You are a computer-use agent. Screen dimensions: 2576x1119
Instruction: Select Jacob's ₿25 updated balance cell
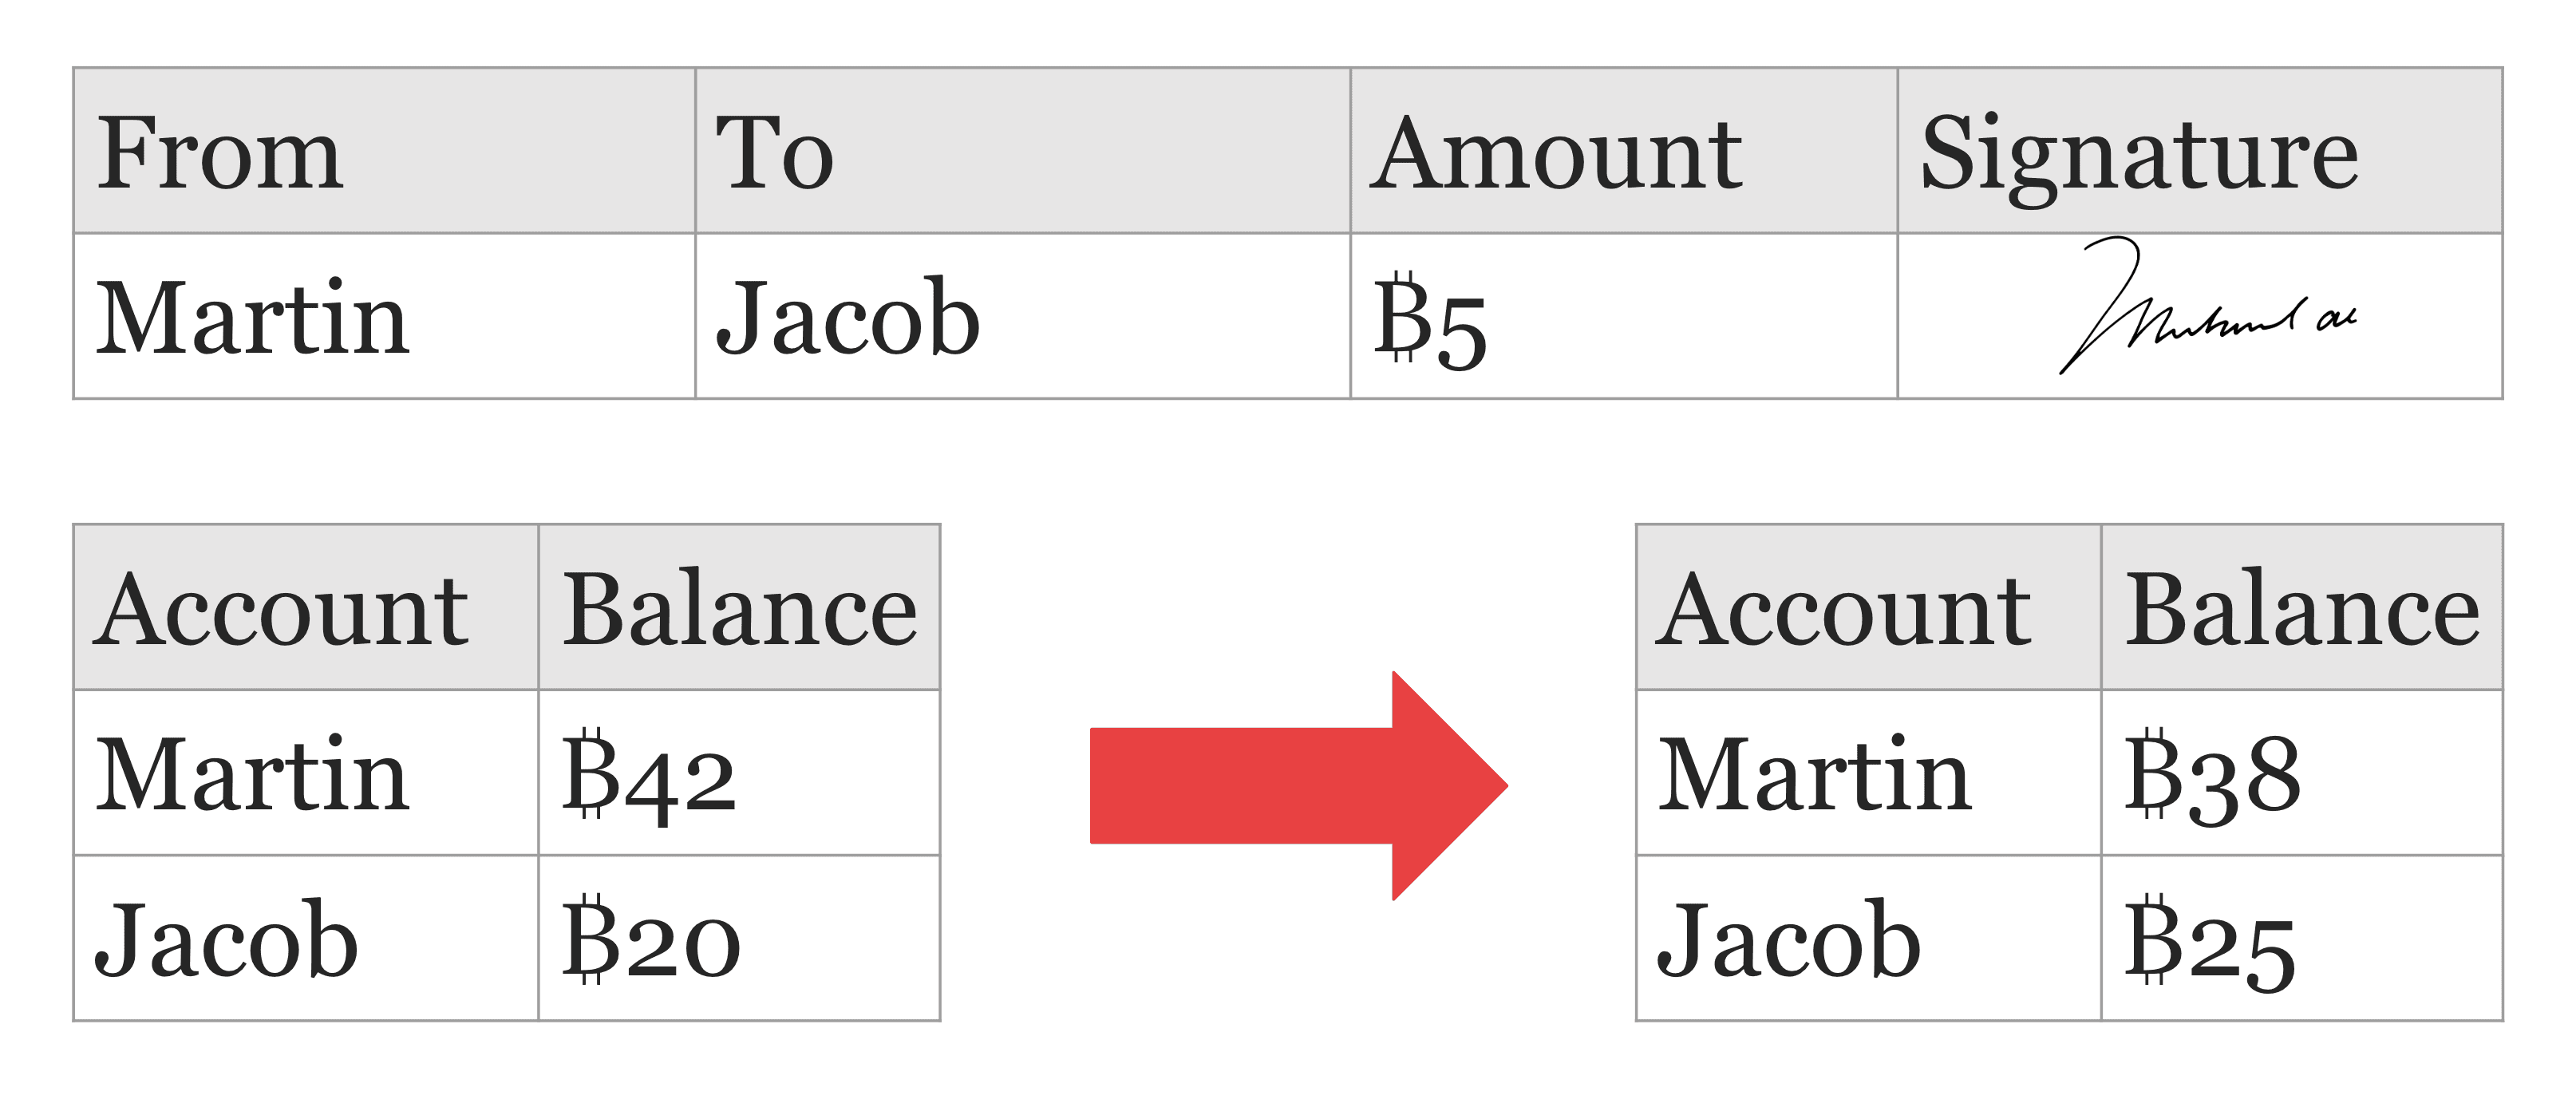pyautogui.click(x=2302, y=938)
